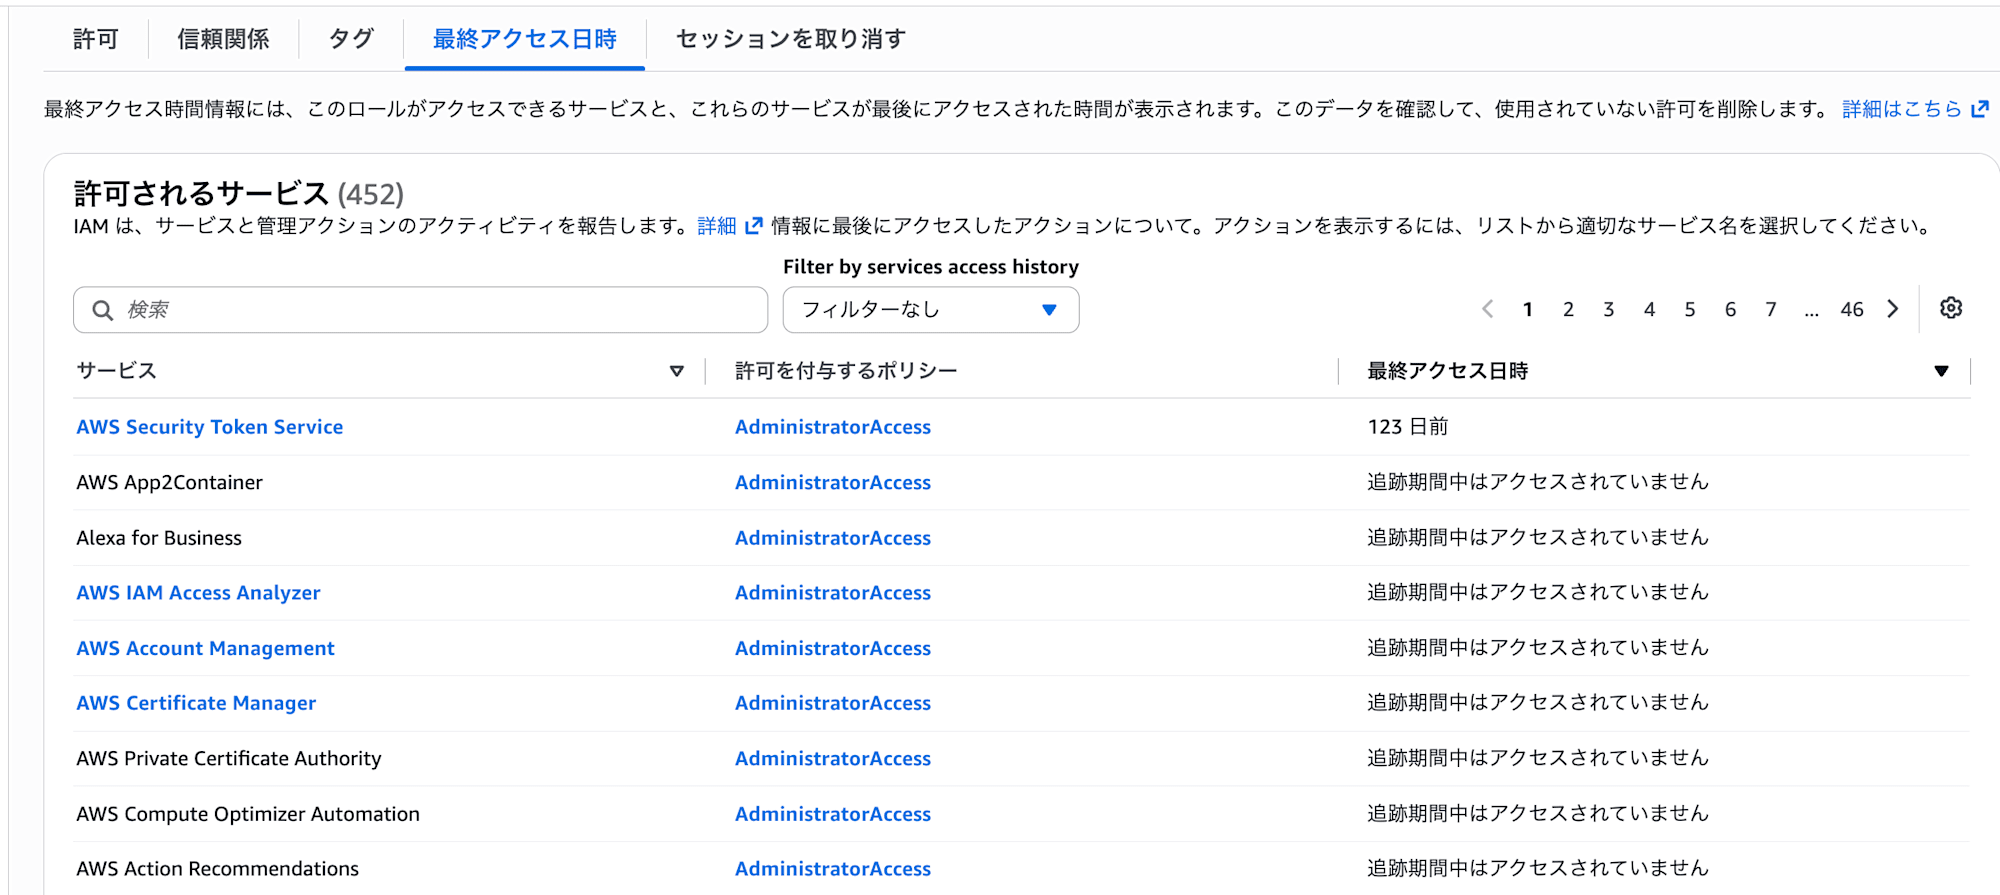Click AWS Action Recommendations text
Viewport: 2000px width, 895px height.
[217, 869]
